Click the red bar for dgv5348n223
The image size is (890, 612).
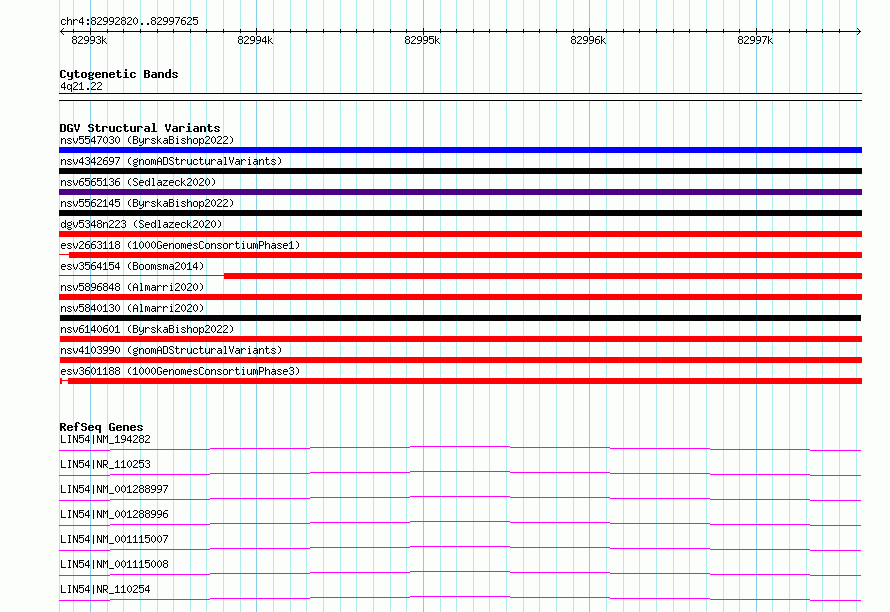pos(460,234)
